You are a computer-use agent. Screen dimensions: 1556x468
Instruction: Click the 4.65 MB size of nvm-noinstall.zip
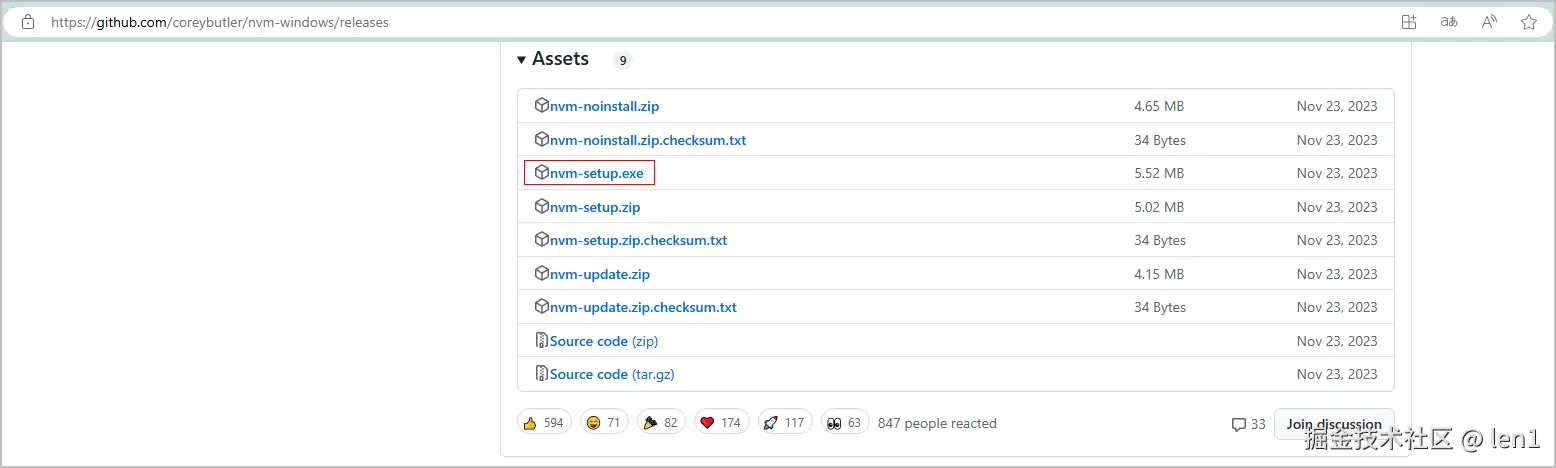[x=1159, y=106]
